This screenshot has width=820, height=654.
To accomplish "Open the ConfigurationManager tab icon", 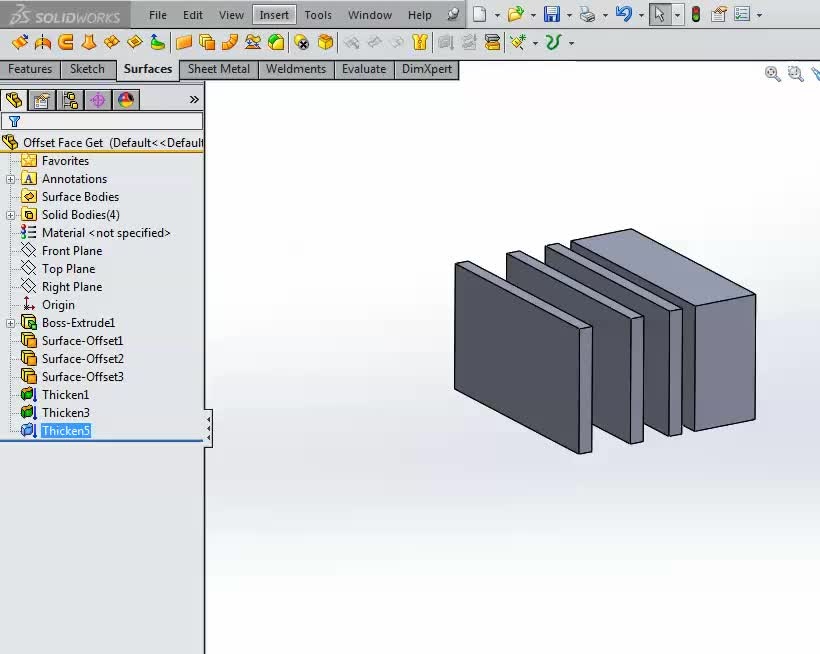I will tap(69, 100).
